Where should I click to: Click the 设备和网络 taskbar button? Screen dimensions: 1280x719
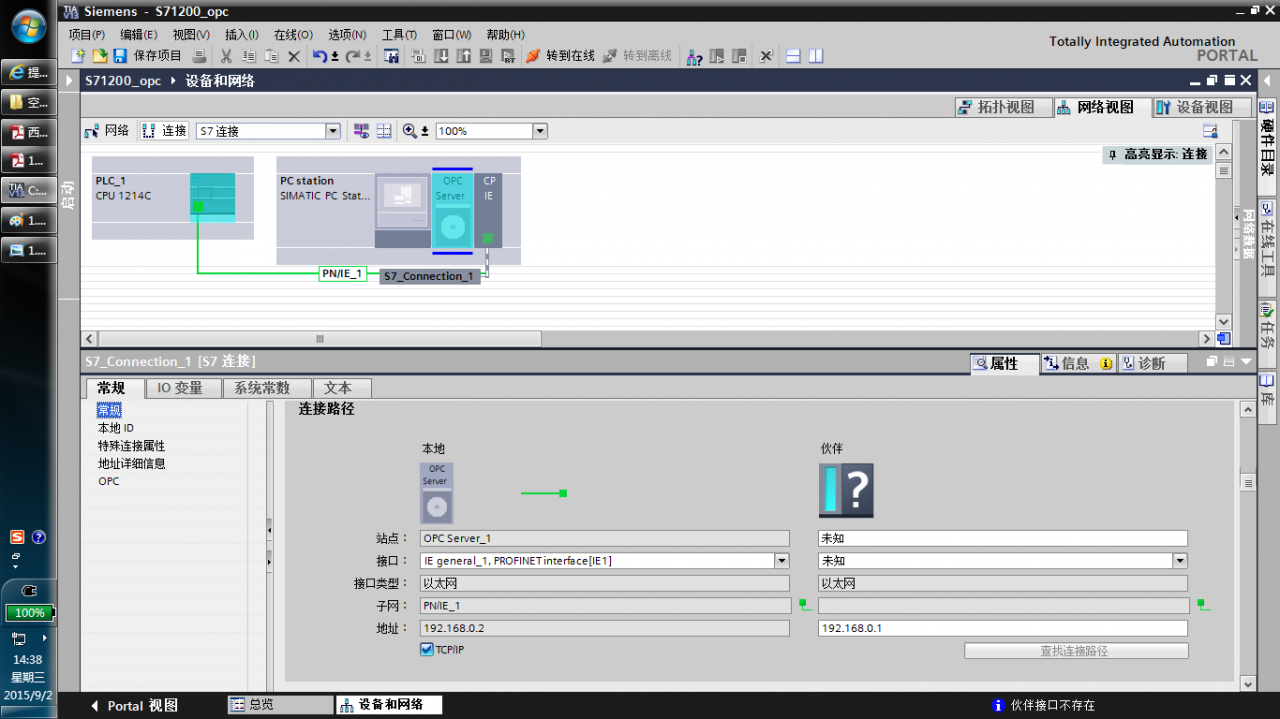click(x=389, y=705)
